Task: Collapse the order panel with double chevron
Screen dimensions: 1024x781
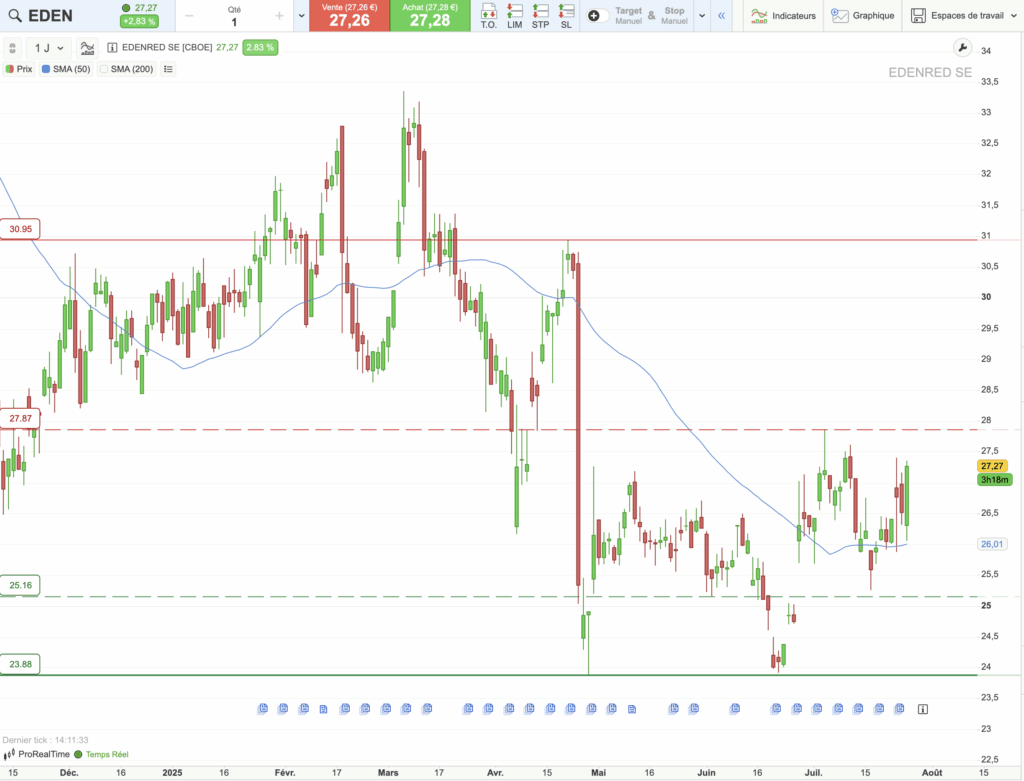Action: click(721, 16)
